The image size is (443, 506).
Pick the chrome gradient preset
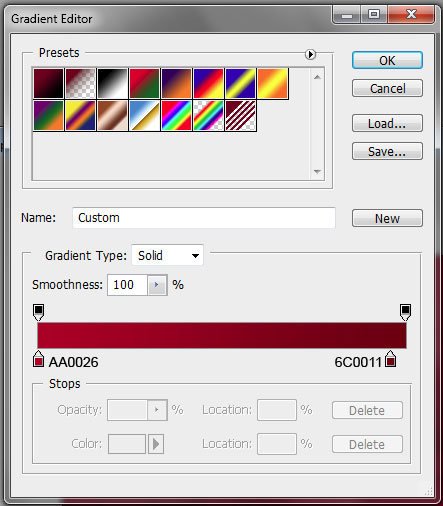pos(144,115)
